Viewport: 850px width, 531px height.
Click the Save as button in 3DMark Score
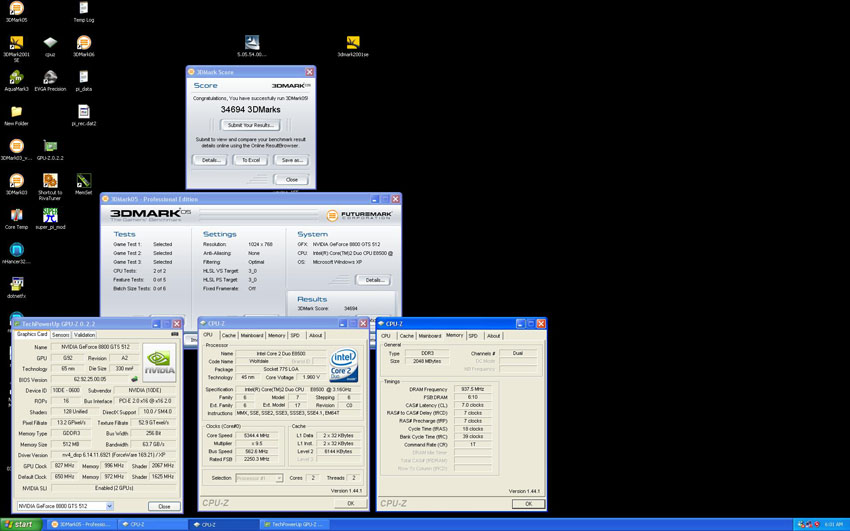[x=292, y=160]
